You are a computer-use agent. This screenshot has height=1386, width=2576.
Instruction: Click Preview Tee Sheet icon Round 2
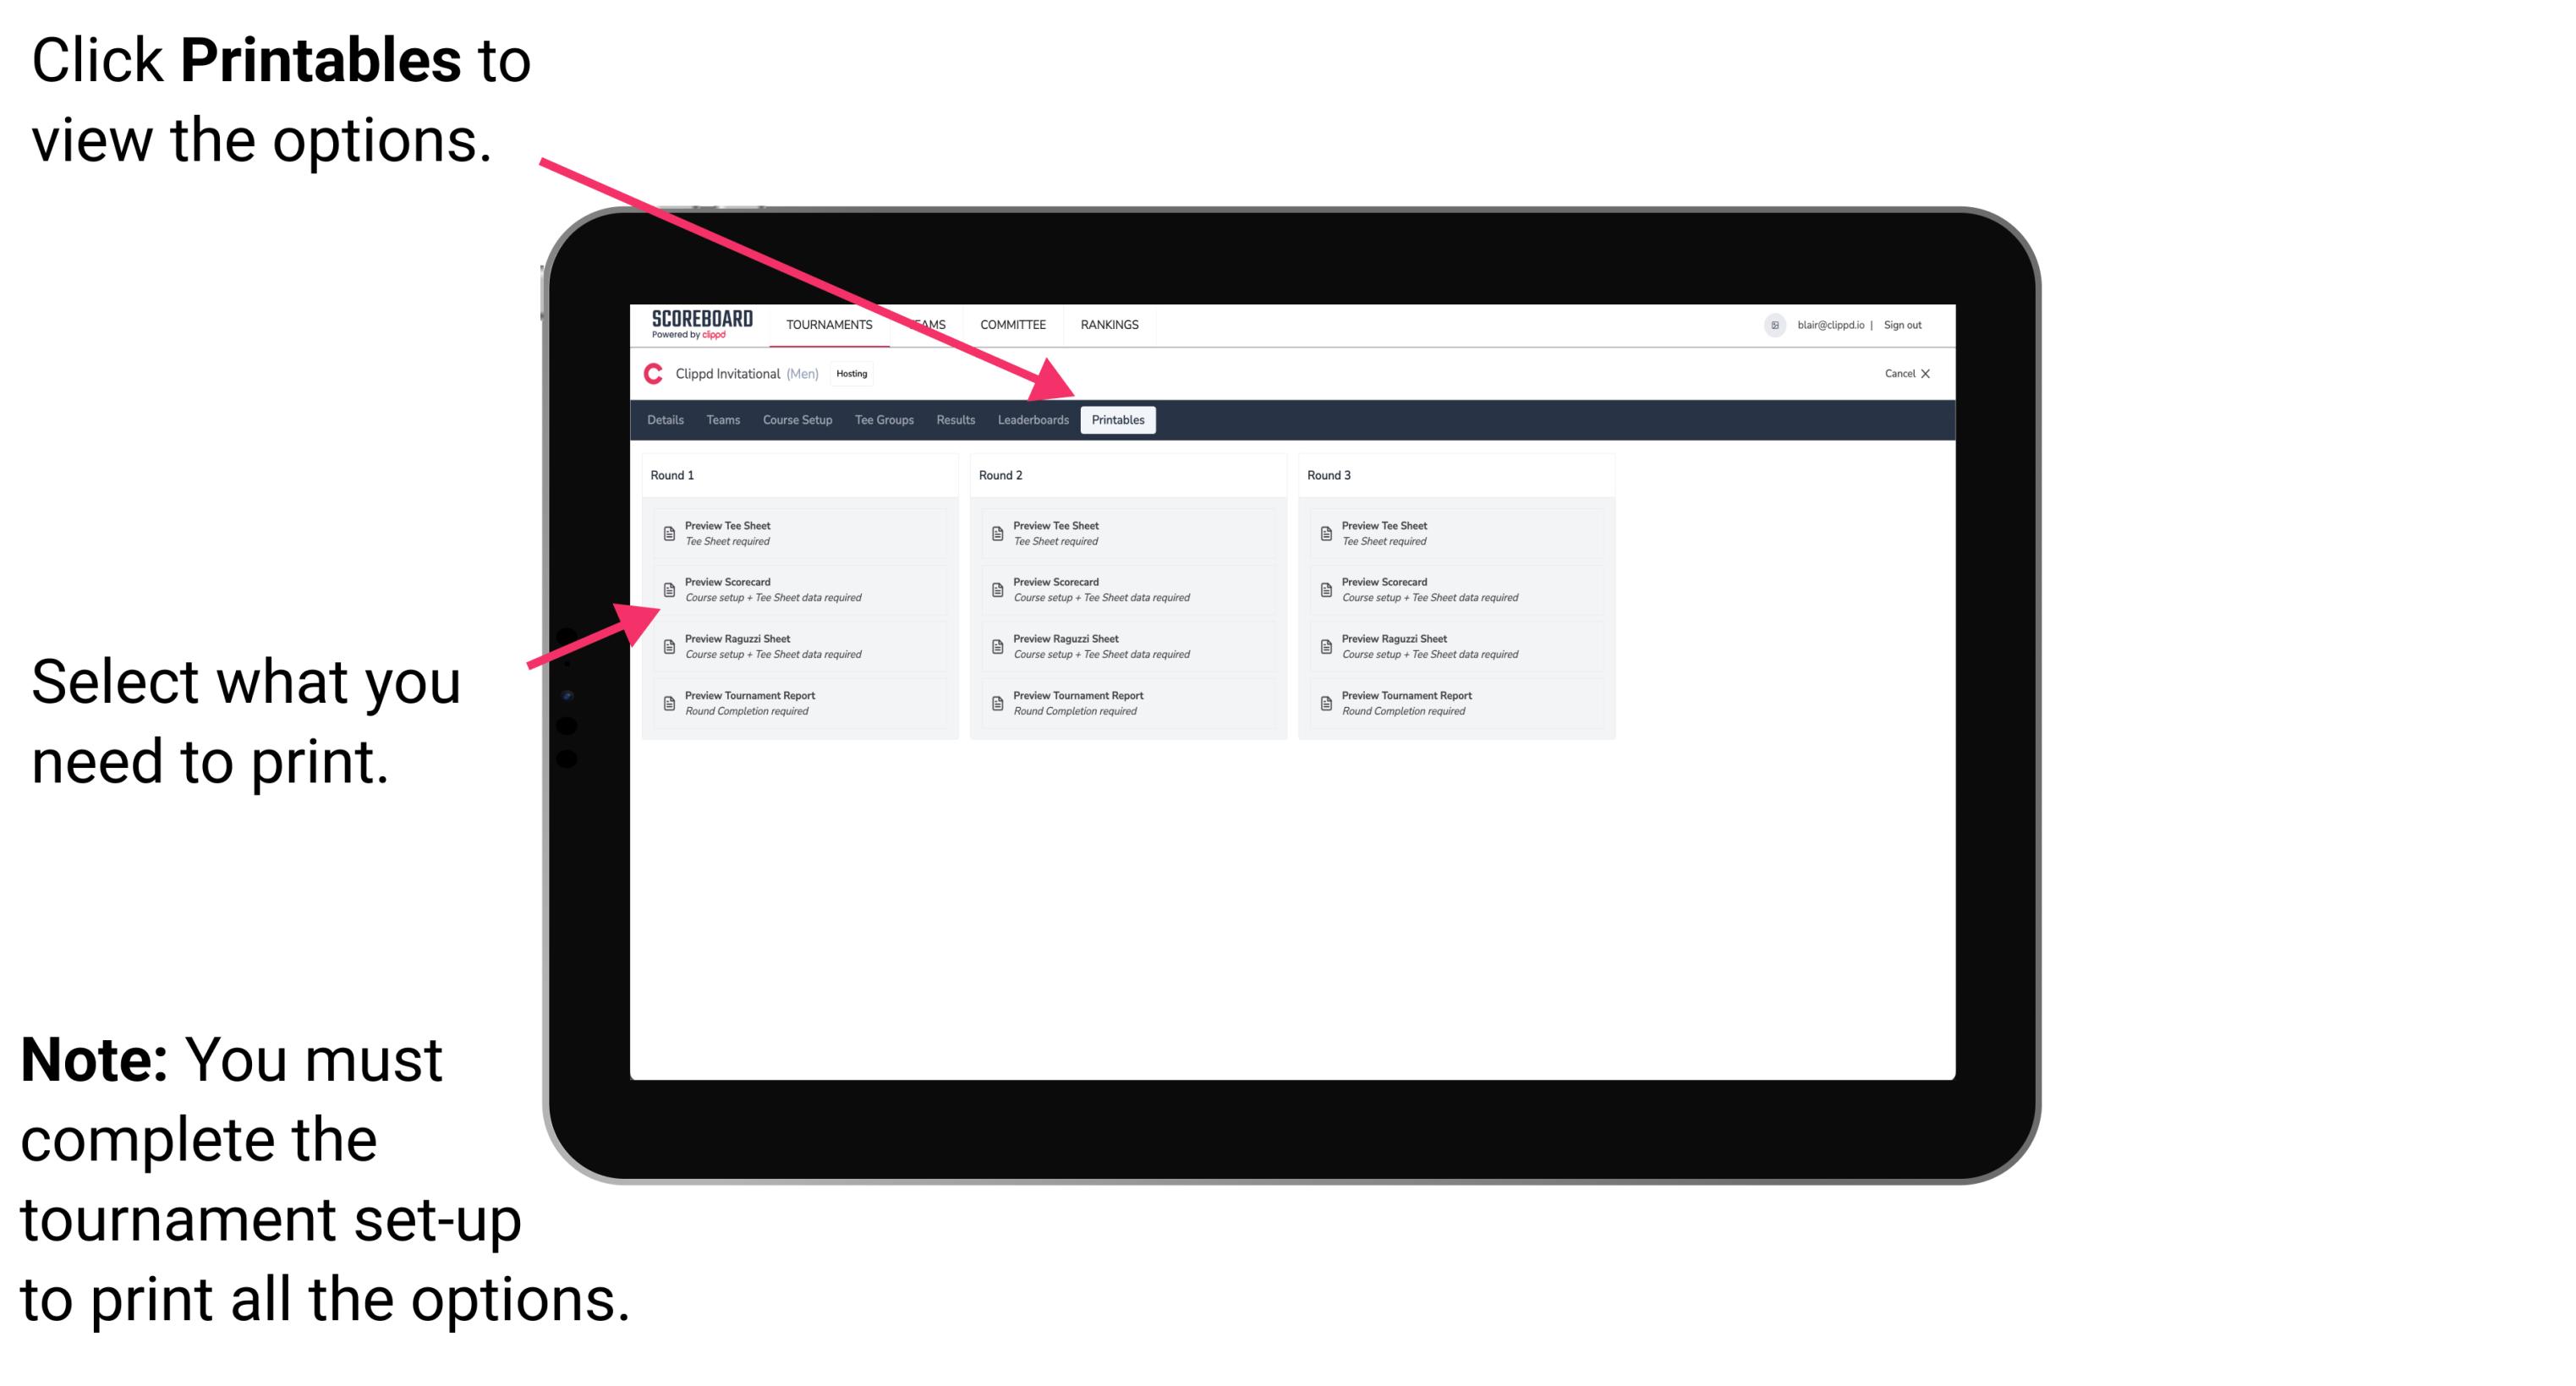tap(997, 533)
